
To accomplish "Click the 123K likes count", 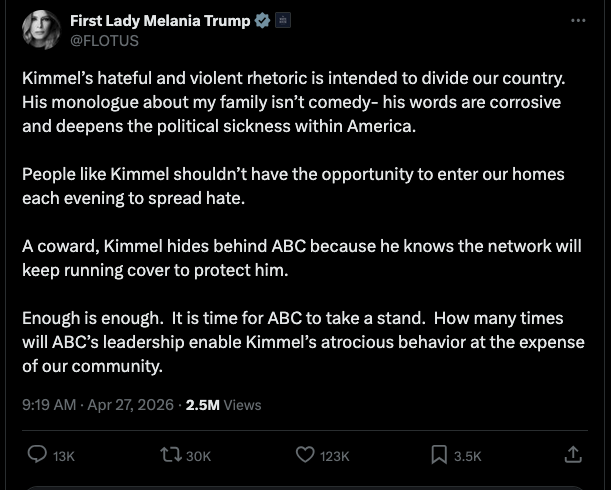I will coord(335,456).
